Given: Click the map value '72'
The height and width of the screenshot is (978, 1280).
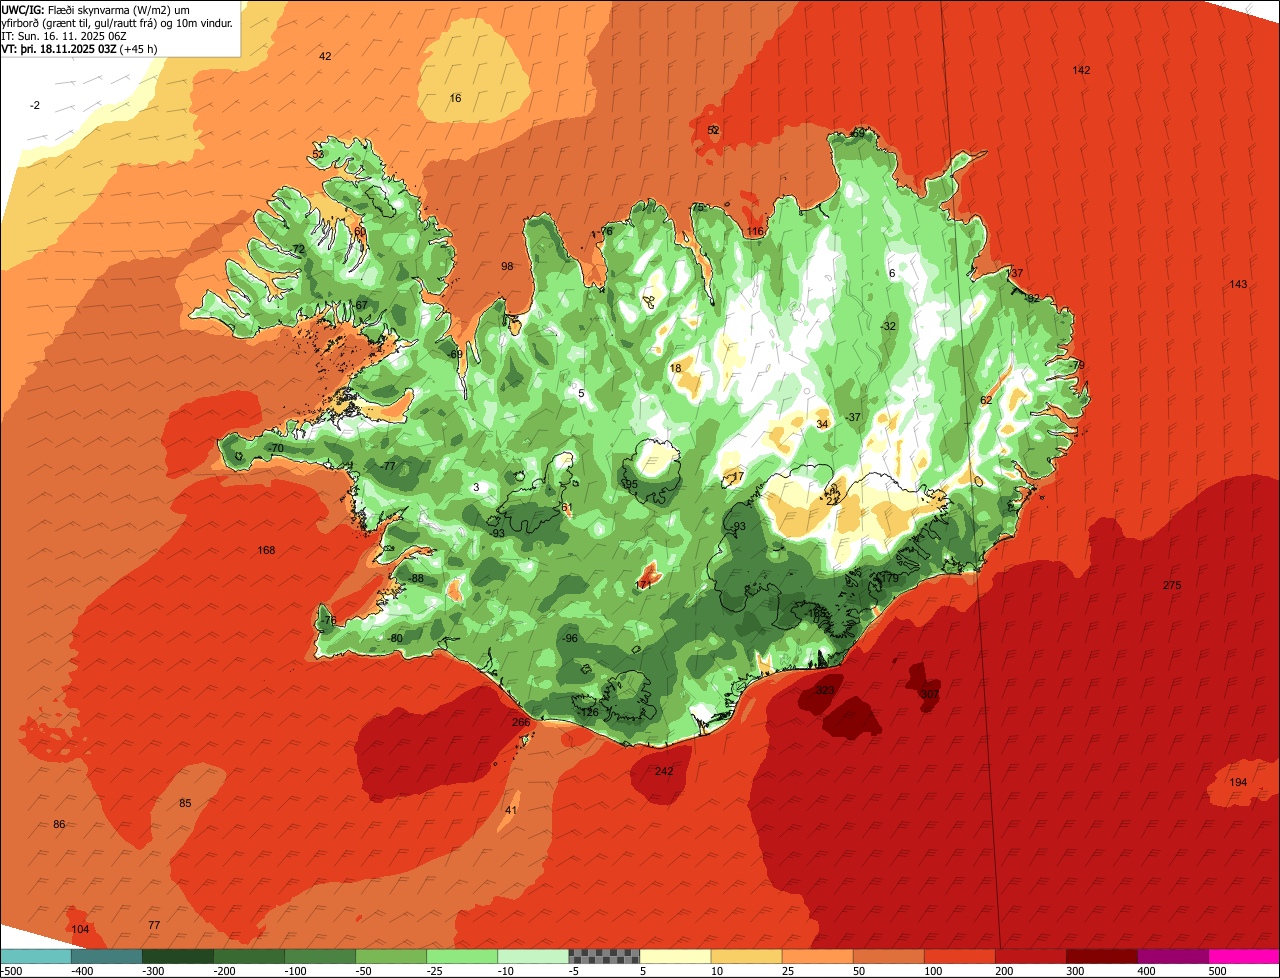Looking at the screenshot, I should pos(298,249).
